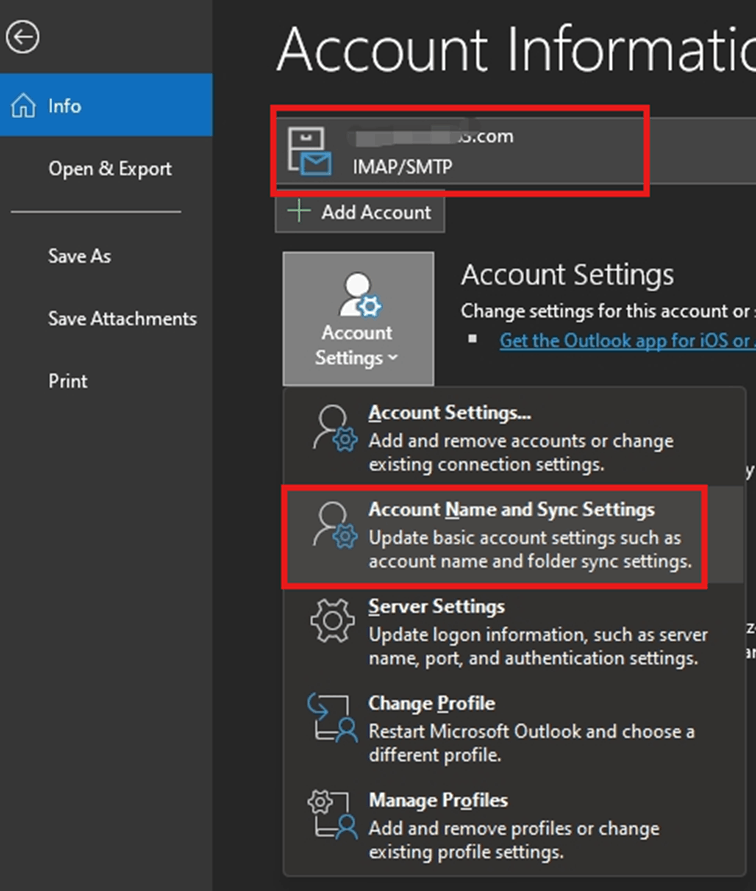Choose Save Attachments in the sidebar
This screenshot has width=756, height=891.
(122, 318)
